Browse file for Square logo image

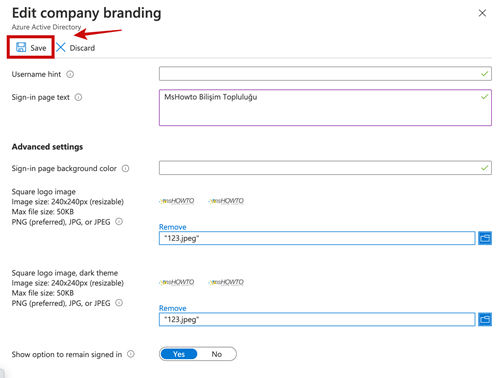[485, 238]
